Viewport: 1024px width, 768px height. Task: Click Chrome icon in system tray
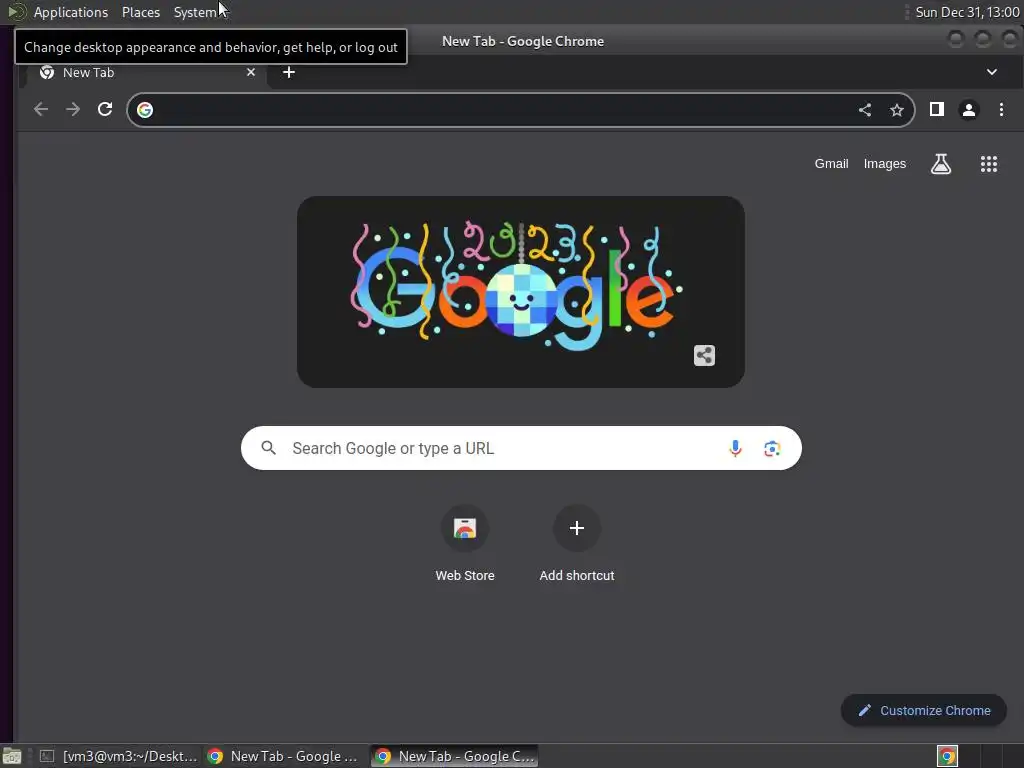pos(947,756)
